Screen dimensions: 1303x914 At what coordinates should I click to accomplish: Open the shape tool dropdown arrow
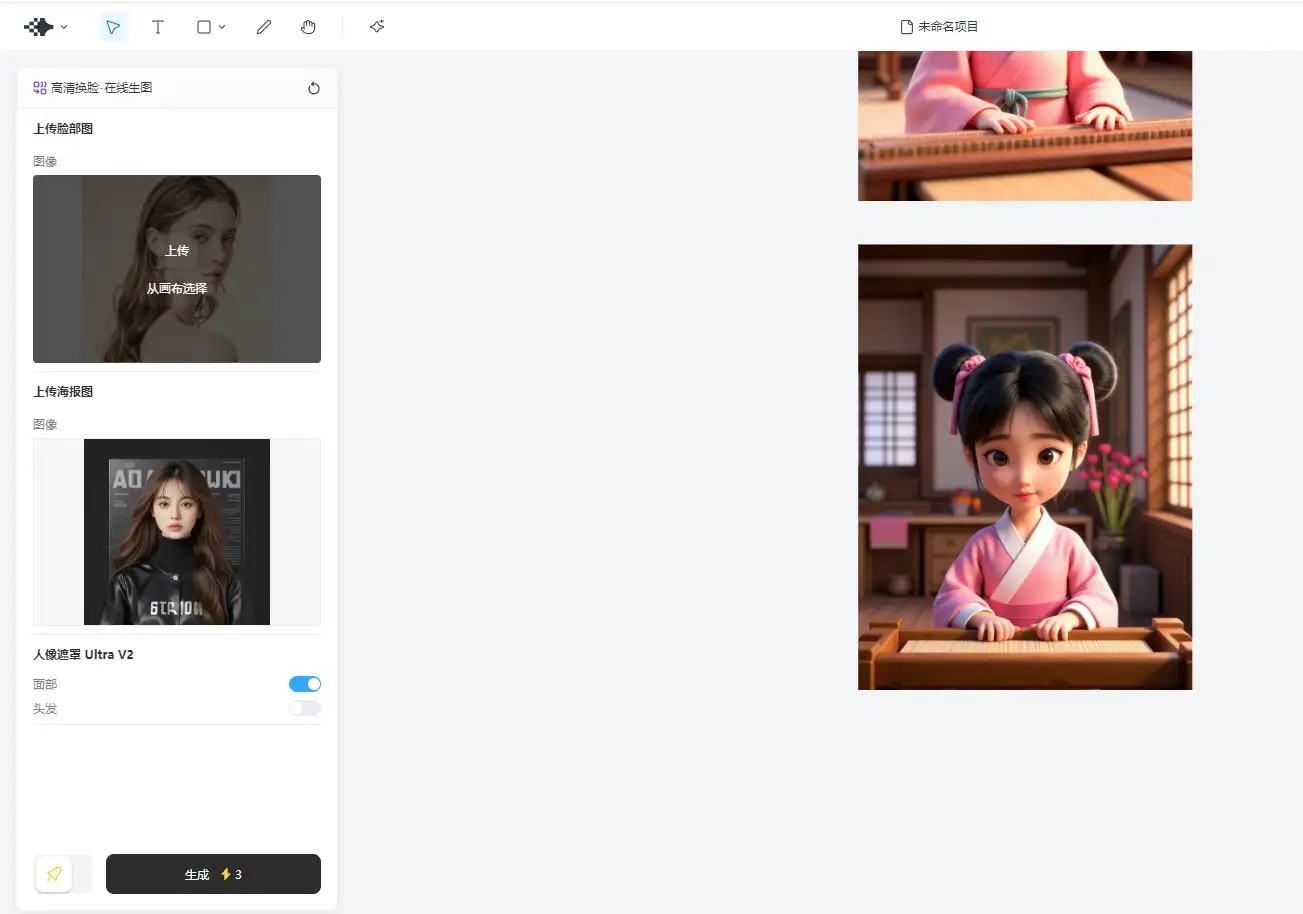[222, 27]
